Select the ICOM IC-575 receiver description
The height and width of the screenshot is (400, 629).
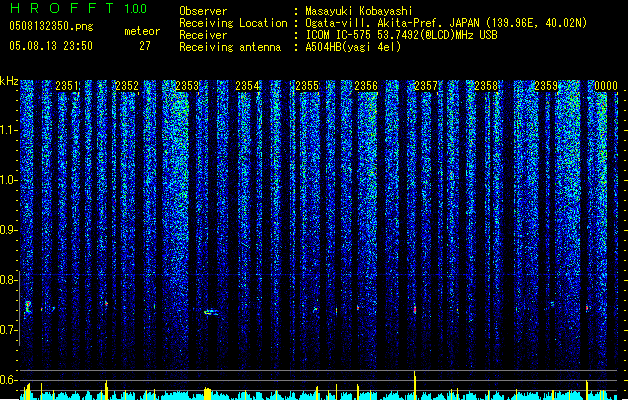point(401,35)
